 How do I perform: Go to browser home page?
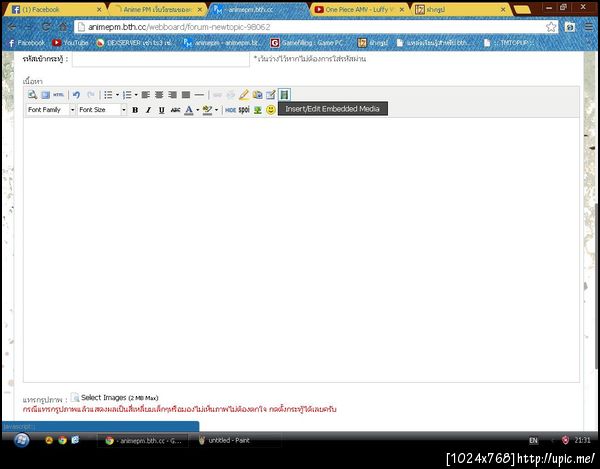(x=62, y=27)
